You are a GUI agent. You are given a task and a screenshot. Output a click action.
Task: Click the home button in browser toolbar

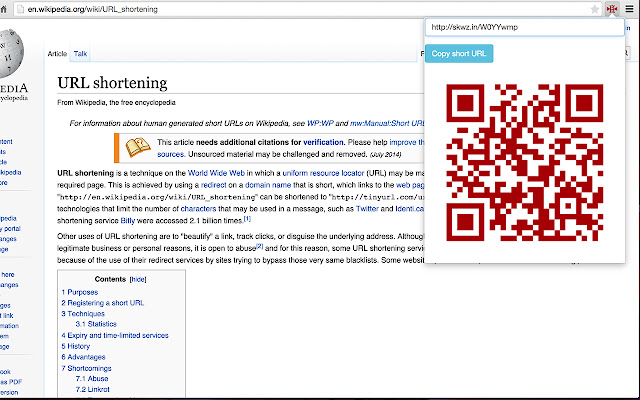coord(3,9)
